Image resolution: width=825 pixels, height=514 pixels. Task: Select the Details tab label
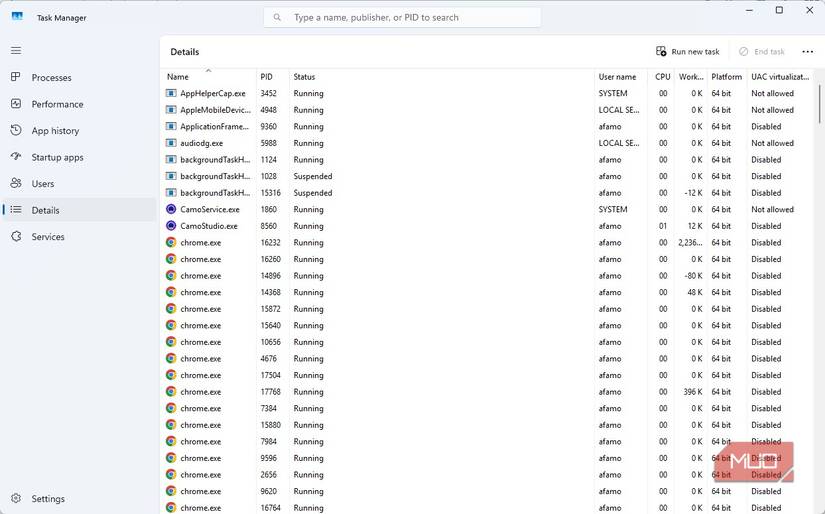(x=45, y=210)
